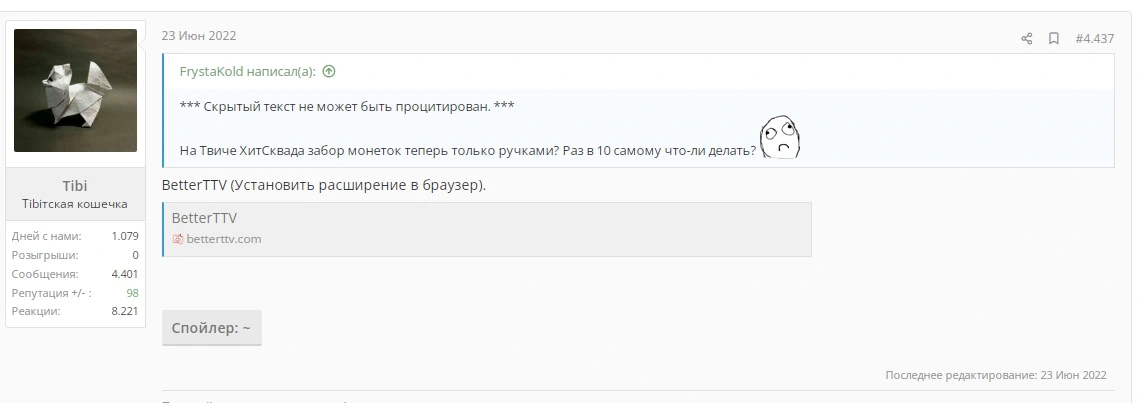Click the FrystaKold написал(а) quote header
1140x403 pixels.
(x=248, y=71)
